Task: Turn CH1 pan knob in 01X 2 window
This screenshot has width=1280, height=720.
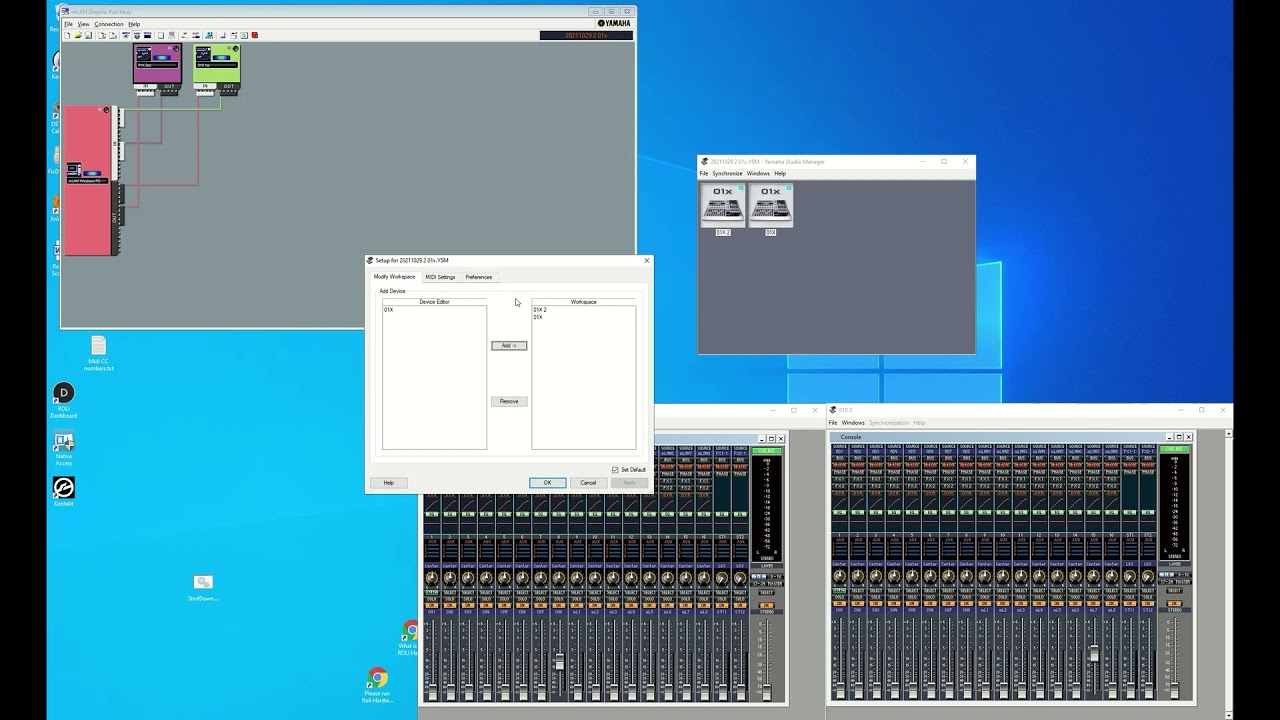Action: (x=840, y=577)
